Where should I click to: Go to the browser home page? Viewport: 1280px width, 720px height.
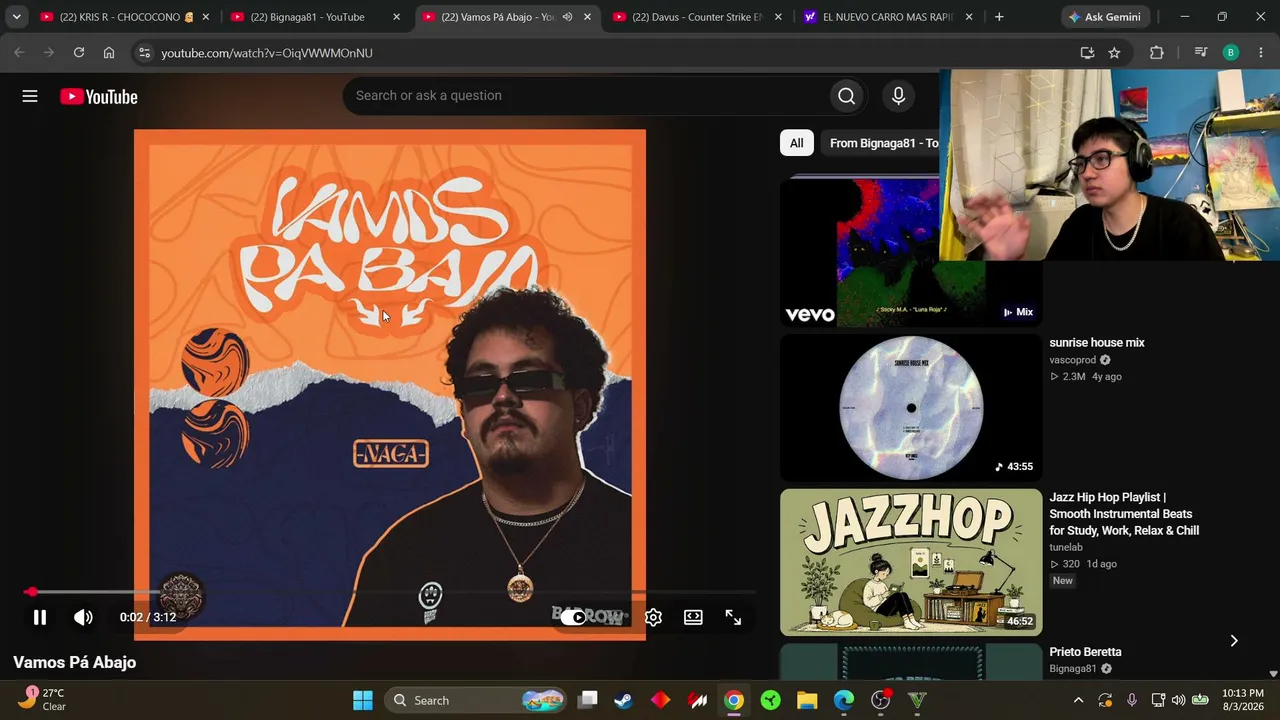(109, 53)
